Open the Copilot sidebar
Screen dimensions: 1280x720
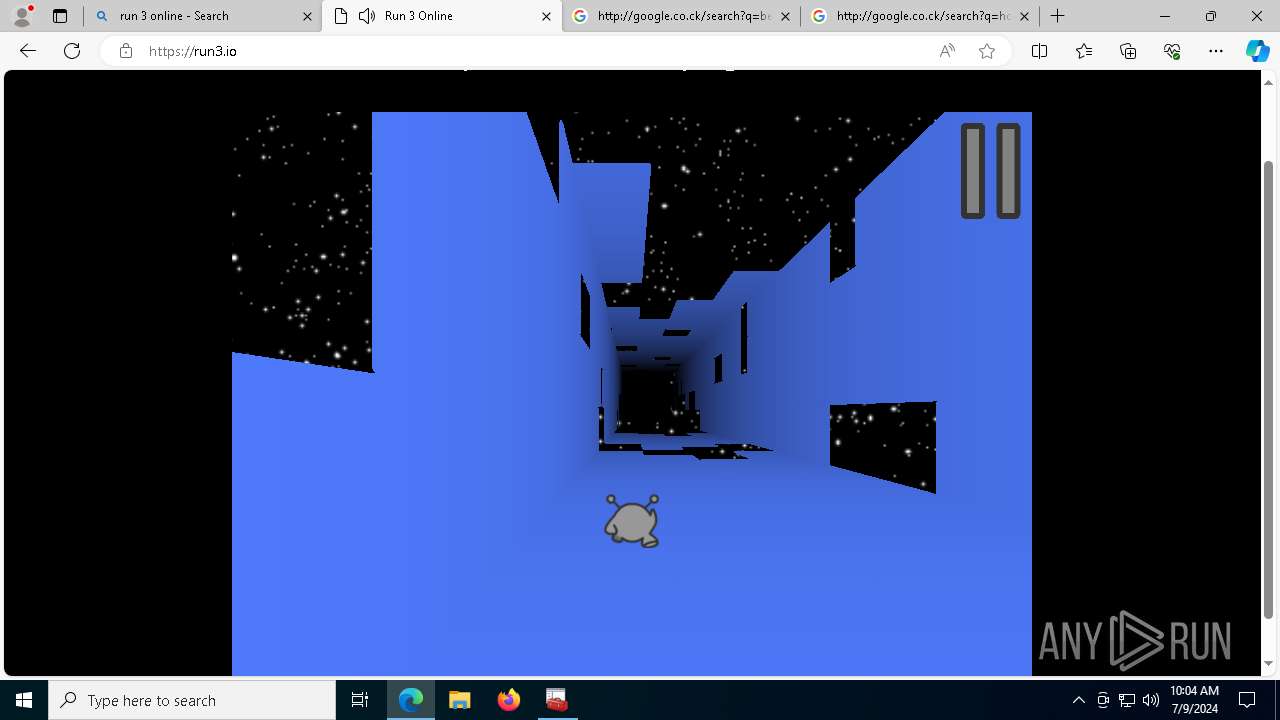pos(1257,51)
